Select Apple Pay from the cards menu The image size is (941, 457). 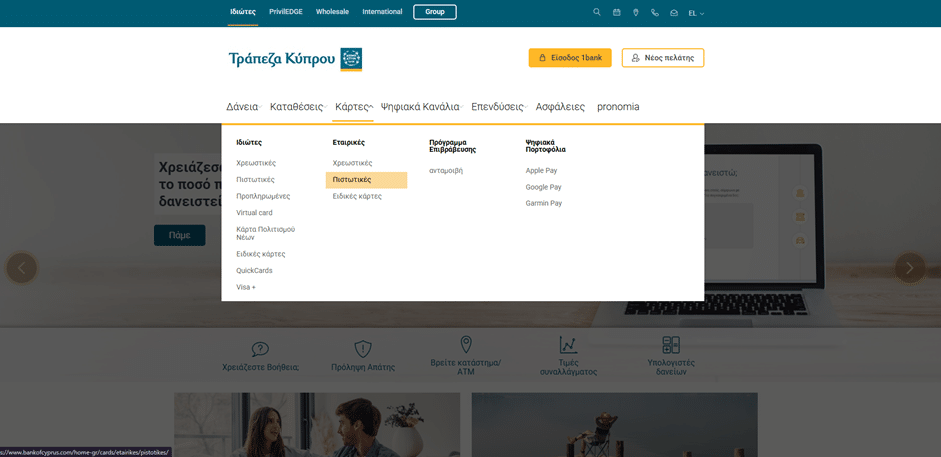[541, 171]
